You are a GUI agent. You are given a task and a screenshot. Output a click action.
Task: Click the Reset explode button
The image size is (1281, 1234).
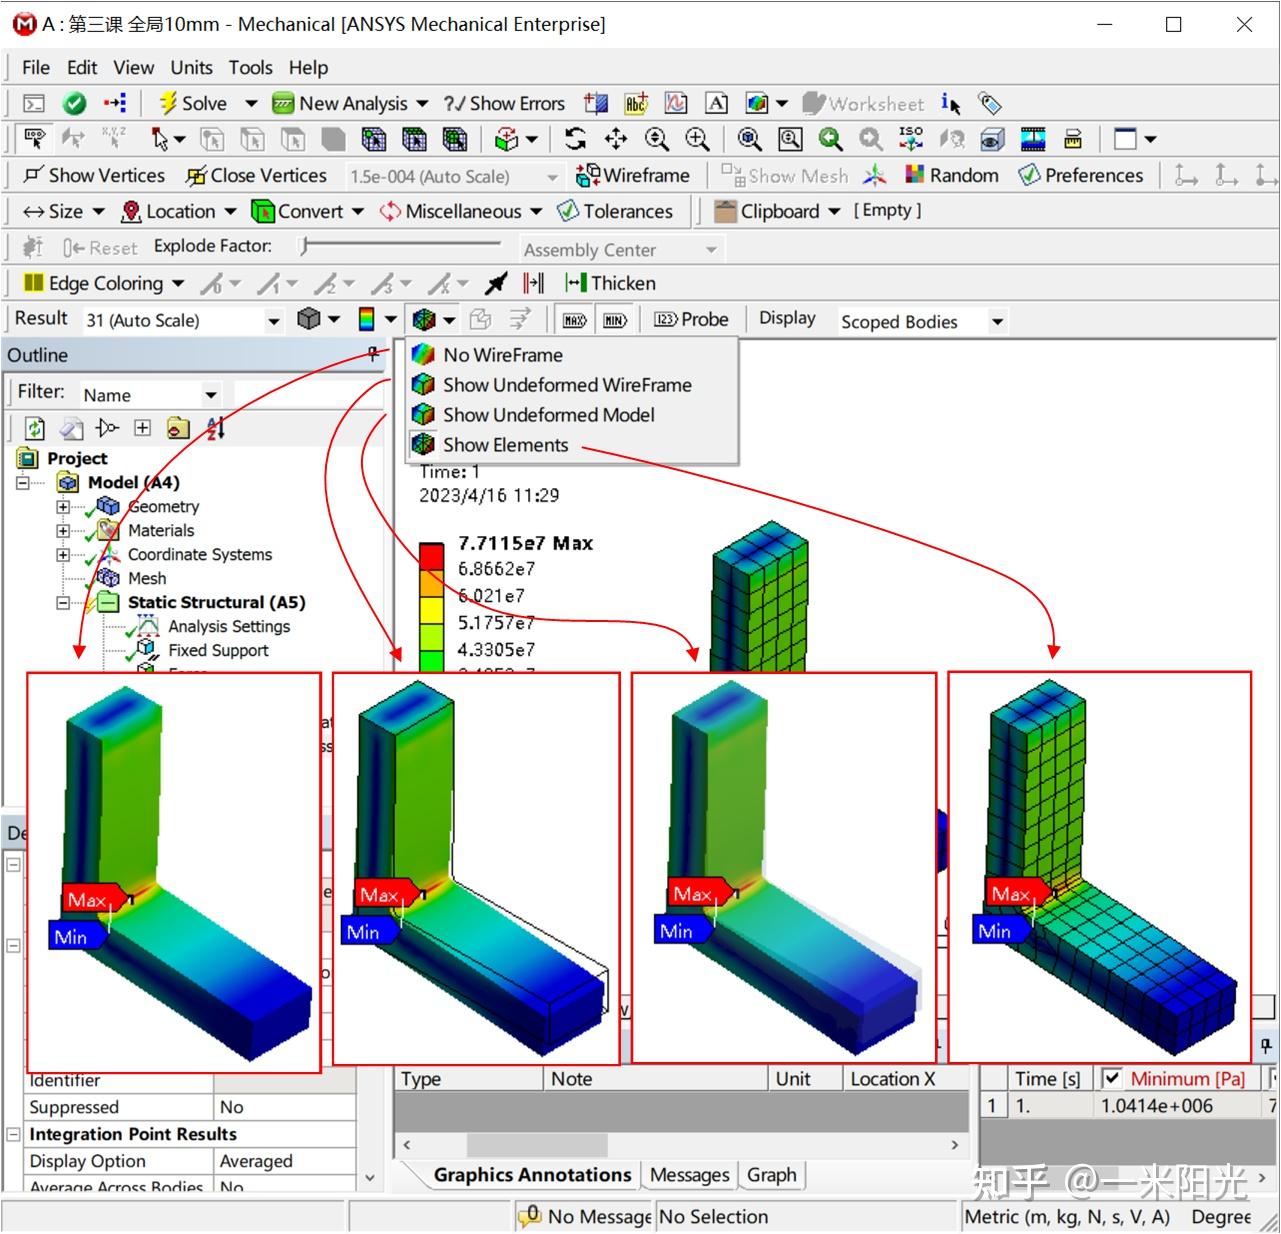tap(99, 246)
